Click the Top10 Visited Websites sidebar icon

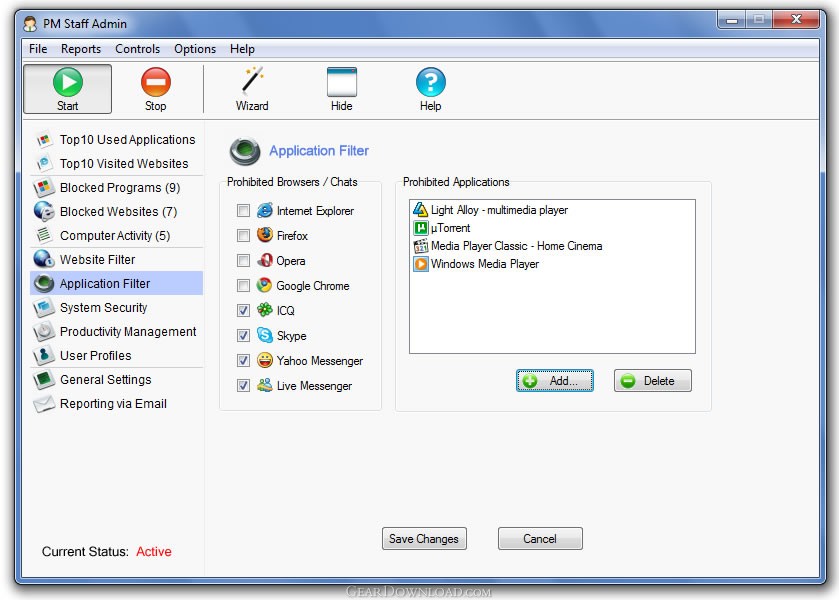43,163
